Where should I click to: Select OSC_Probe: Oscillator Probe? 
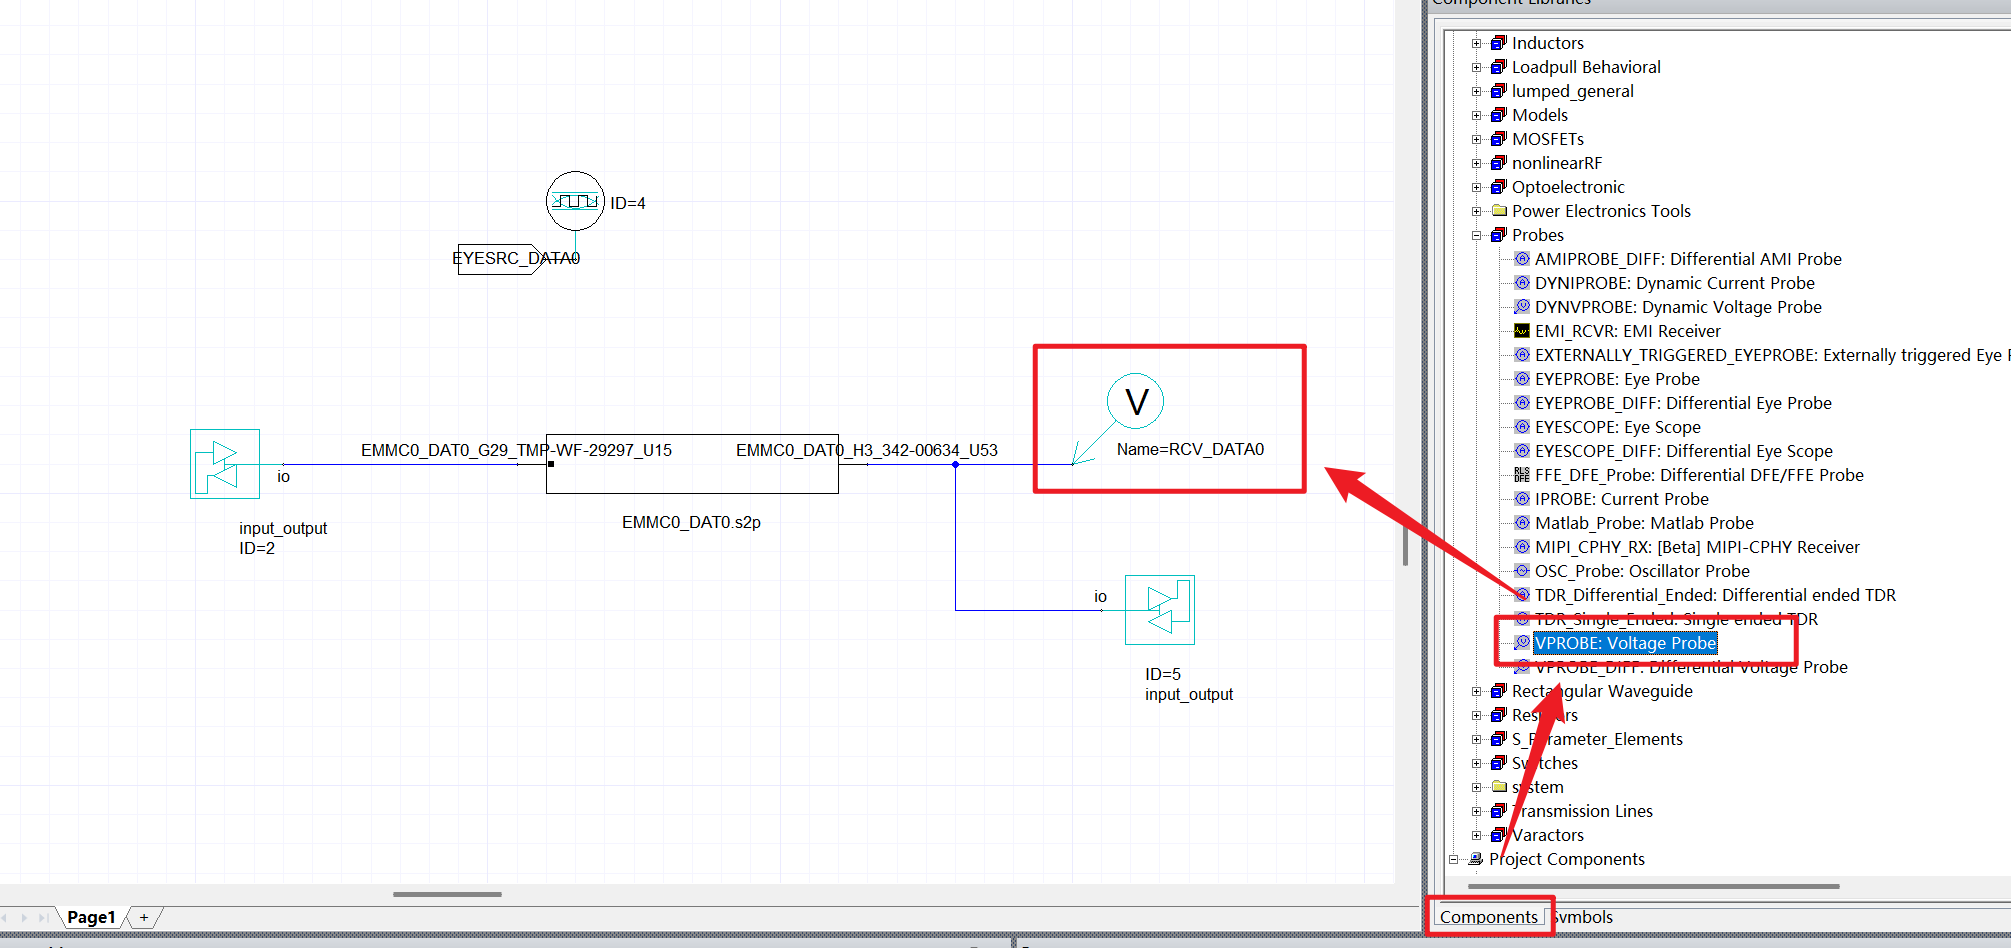coord(1642,571)
